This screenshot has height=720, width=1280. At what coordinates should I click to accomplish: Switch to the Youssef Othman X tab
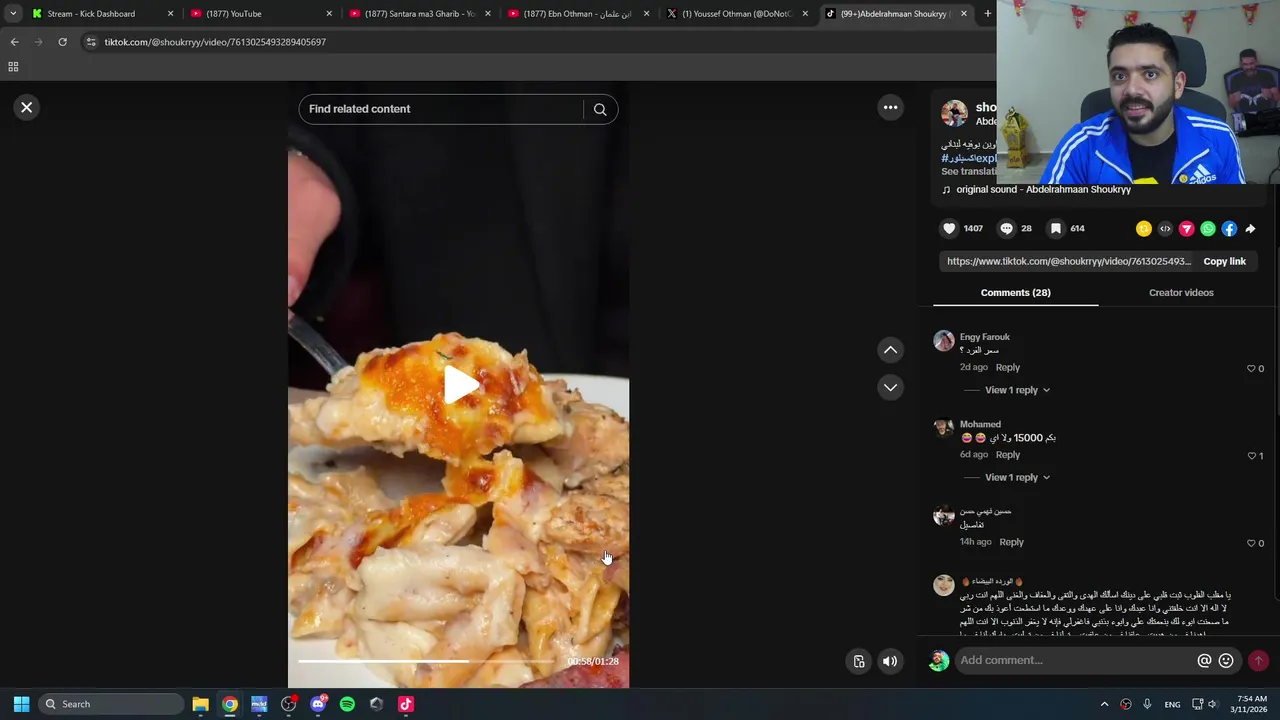pos(736,14)
